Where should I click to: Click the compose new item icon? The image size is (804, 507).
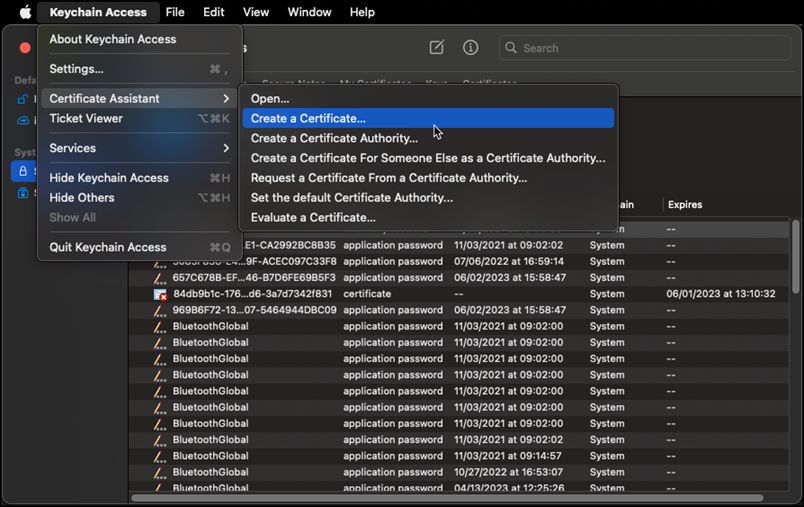point(437,48)
